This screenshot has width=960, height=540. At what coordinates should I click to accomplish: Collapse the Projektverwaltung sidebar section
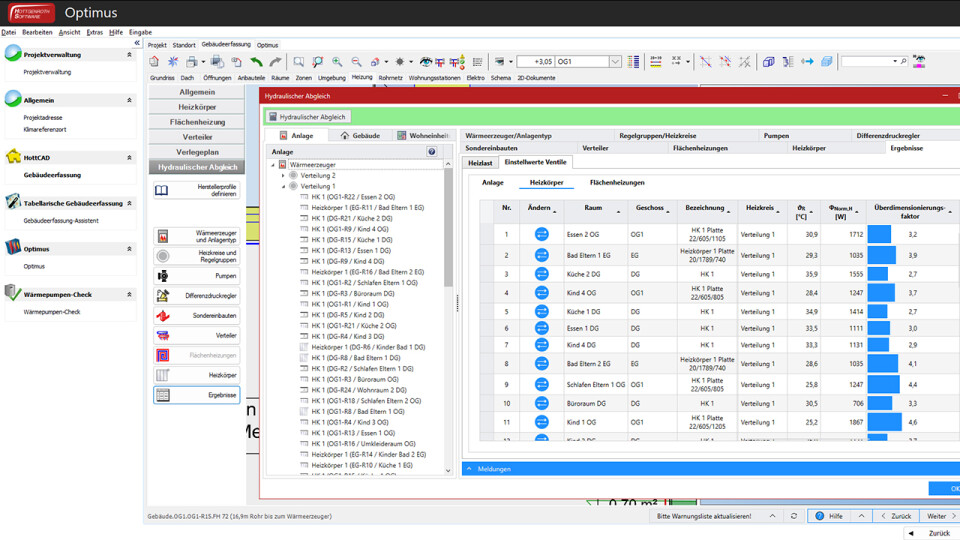129,55
